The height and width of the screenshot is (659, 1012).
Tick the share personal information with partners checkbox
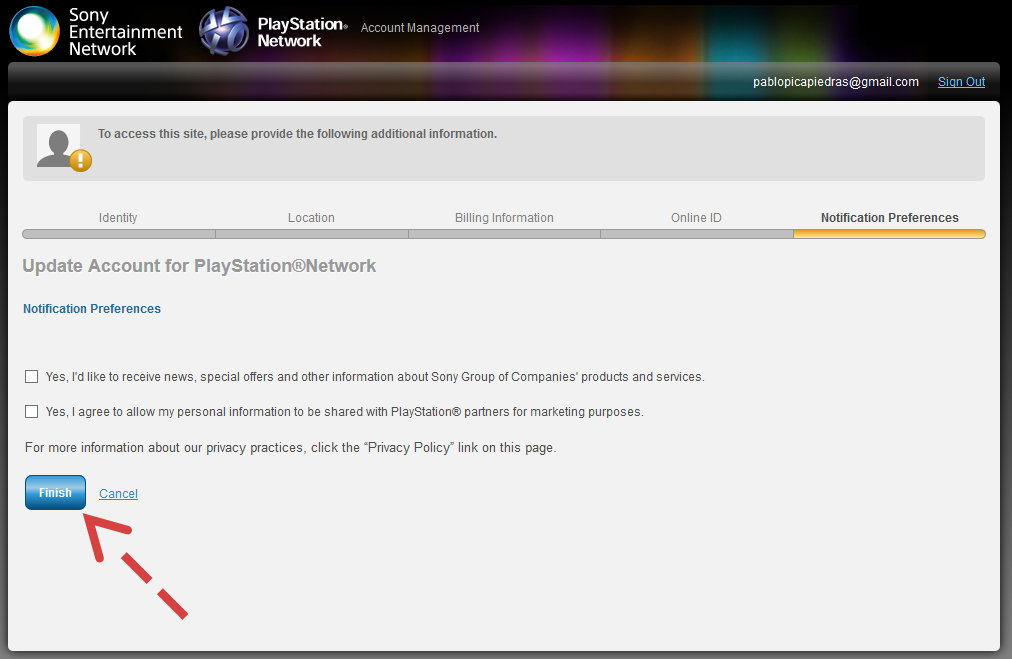click(x=32, y=411)
